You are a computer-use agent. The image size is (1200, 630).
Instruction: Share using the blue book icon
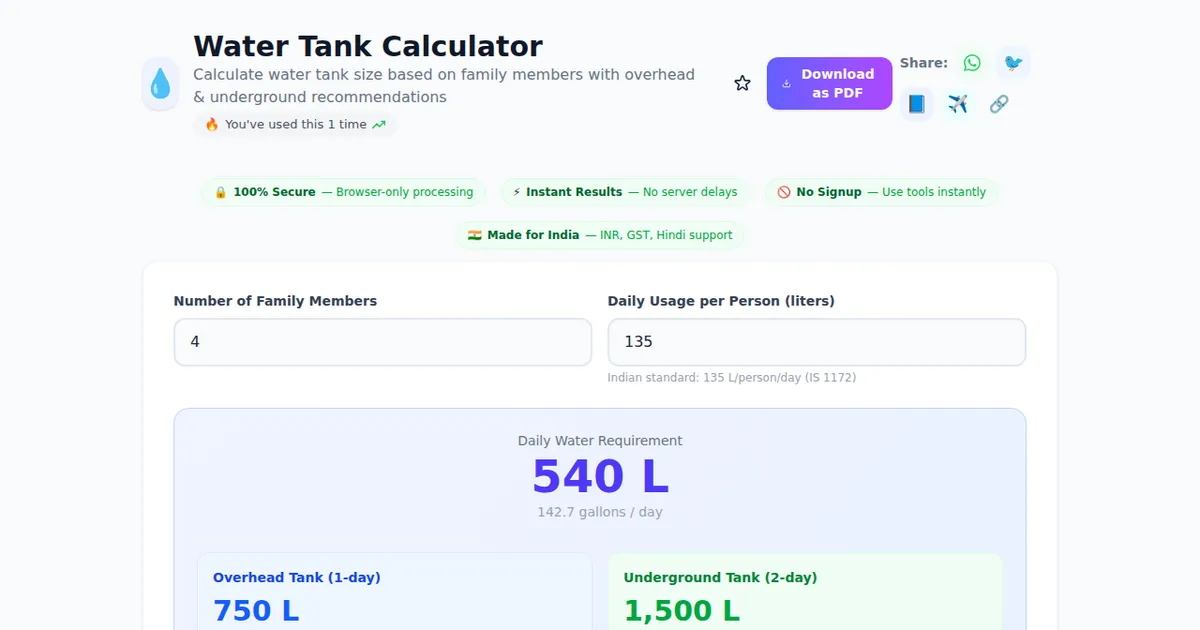[916, 104]
